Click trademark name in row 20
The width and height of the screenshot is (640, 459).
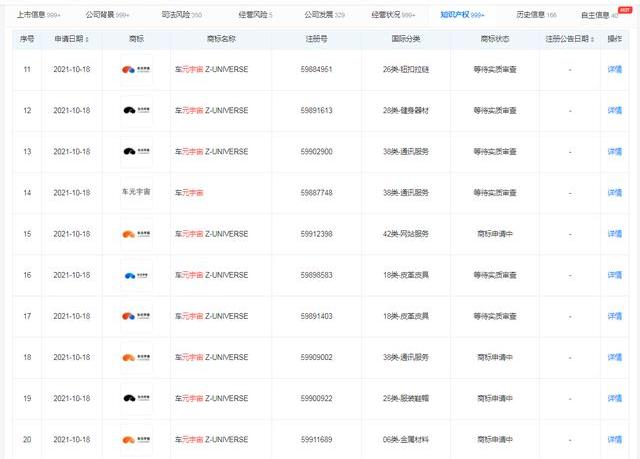(x=211, y=439)
